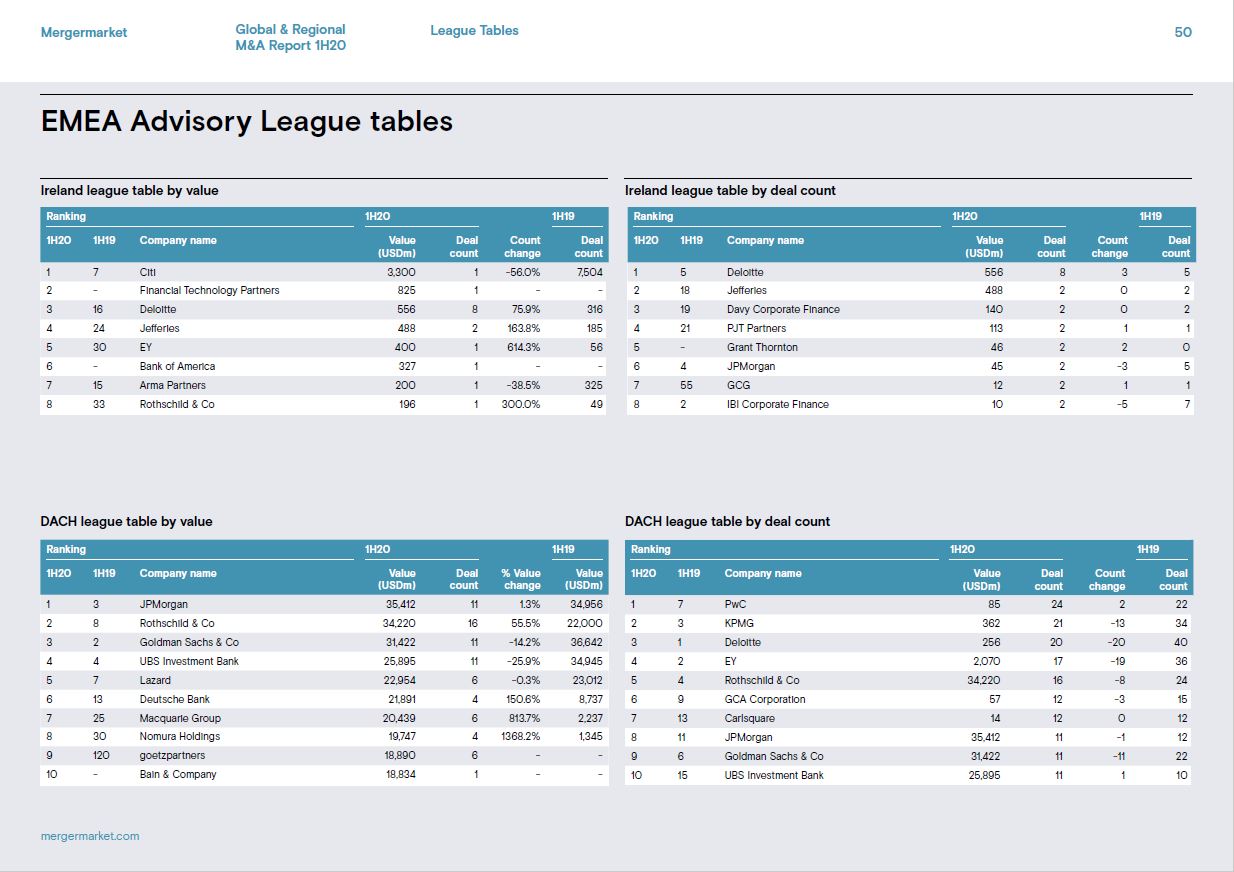Click 'DACH league table by value' heading

pyautogui.click(x=126, y=521)
